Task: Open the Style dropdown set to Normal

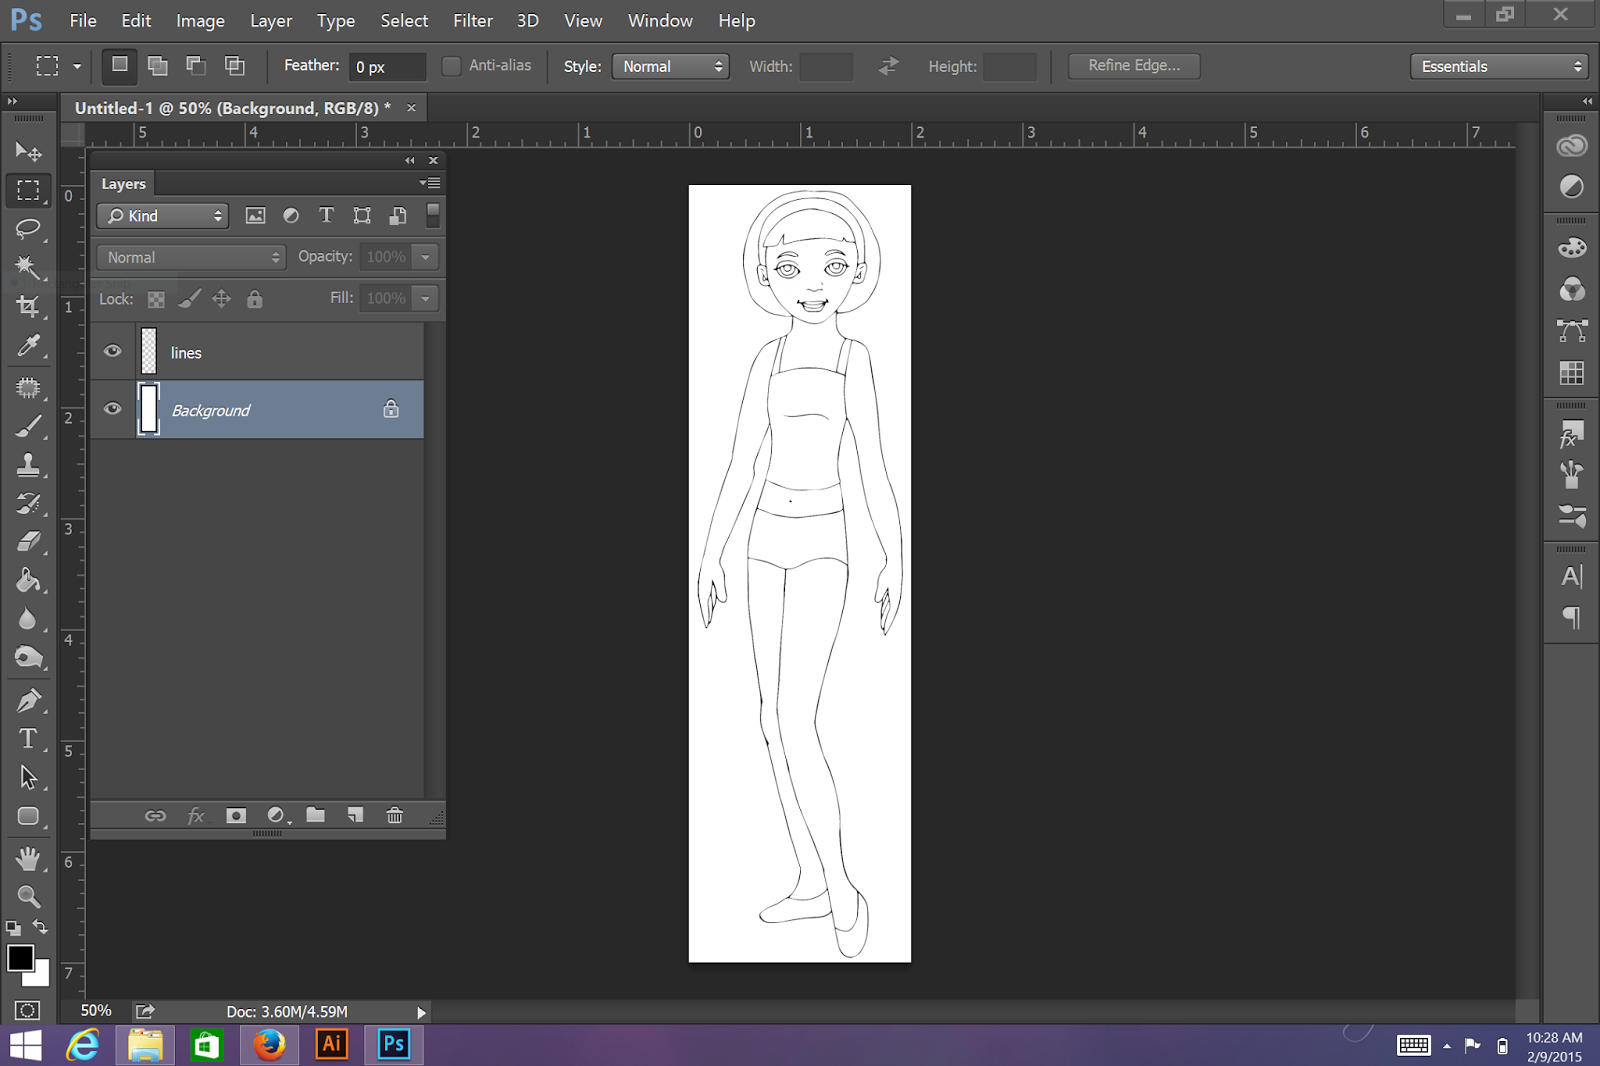Action: click(x=670, y=67)
